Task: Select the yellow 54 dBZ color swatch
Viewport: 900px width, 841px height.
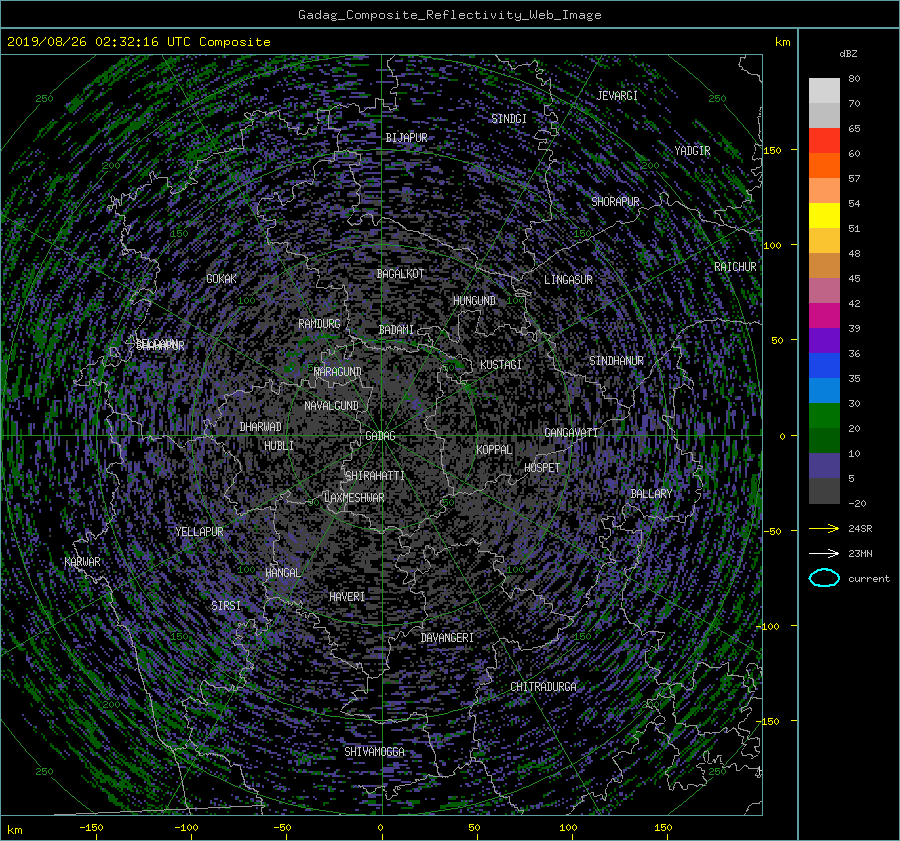Action: 824,215
